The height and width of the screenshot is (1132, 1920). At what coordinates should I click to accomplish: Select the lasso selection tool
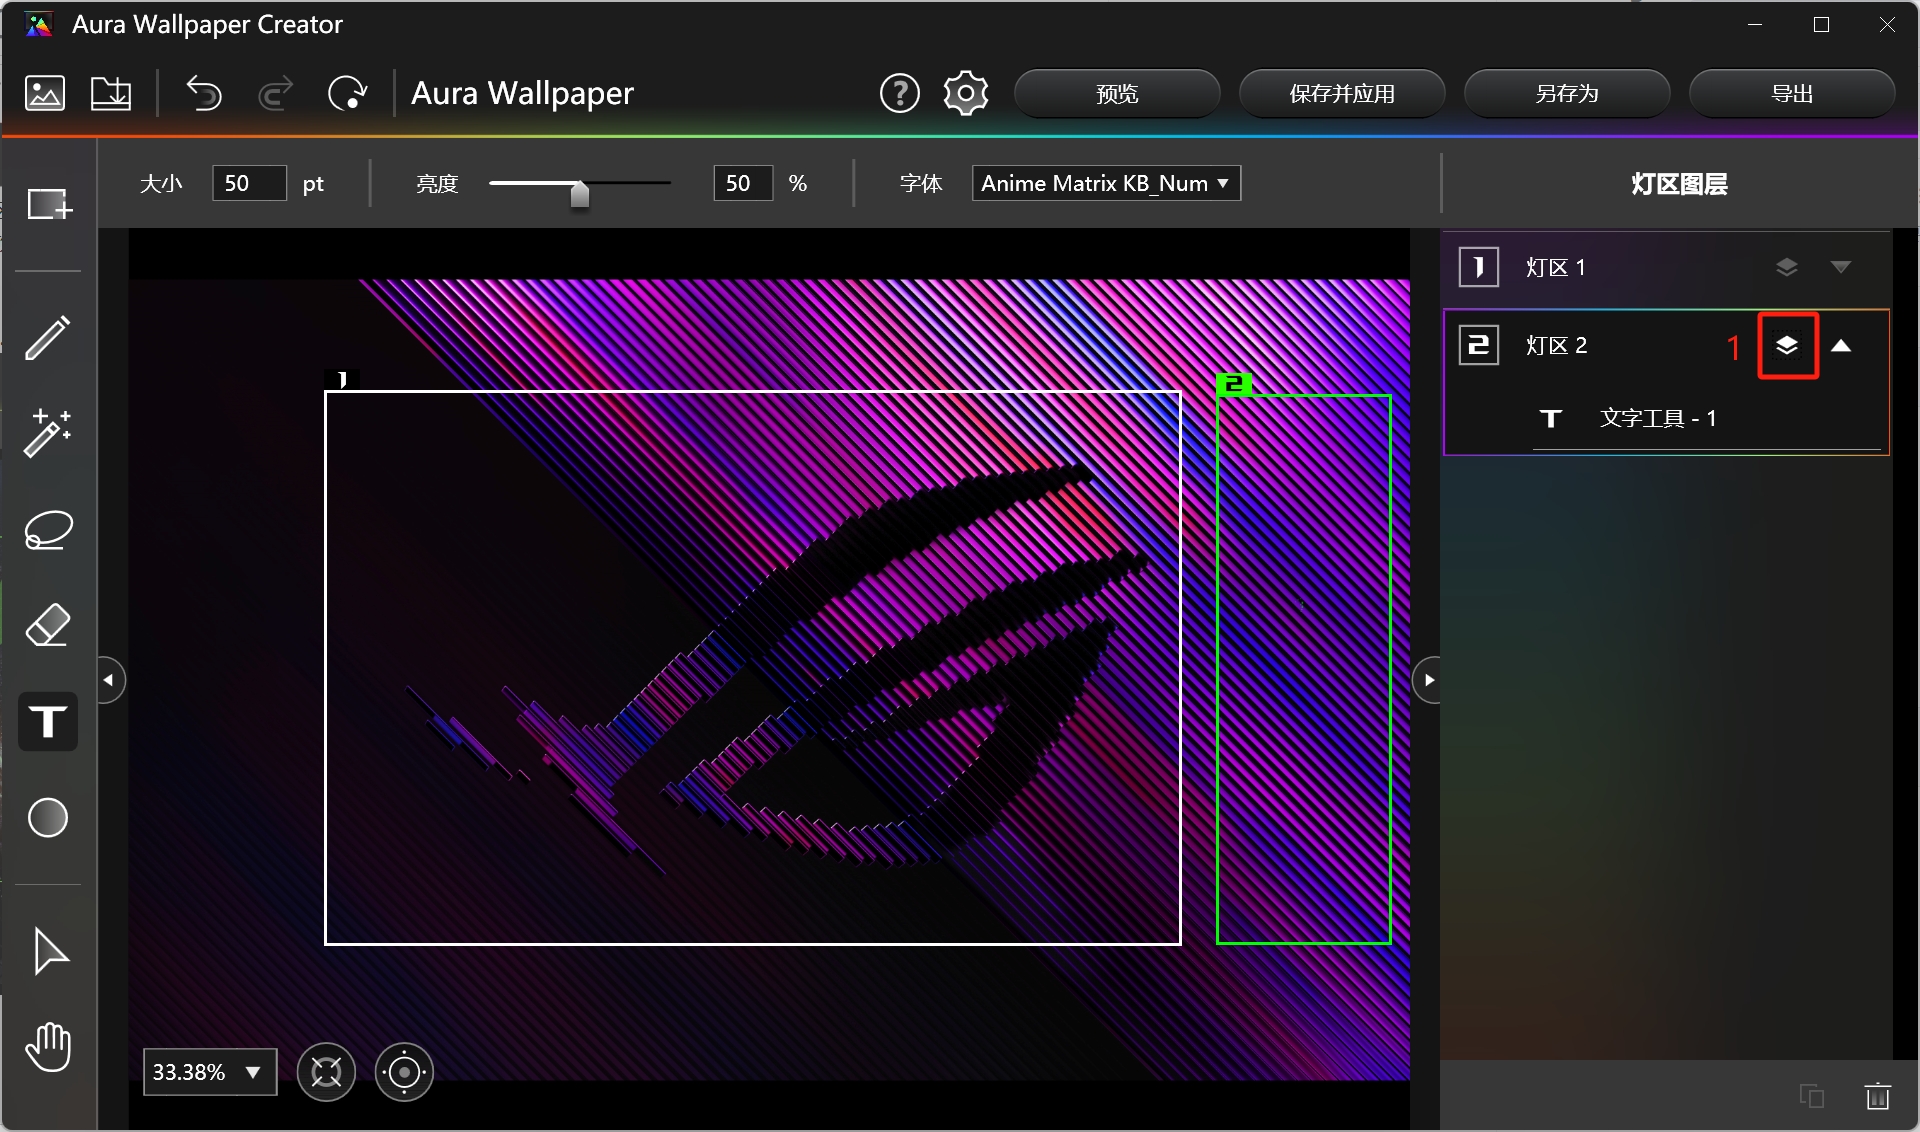[48, 530]
